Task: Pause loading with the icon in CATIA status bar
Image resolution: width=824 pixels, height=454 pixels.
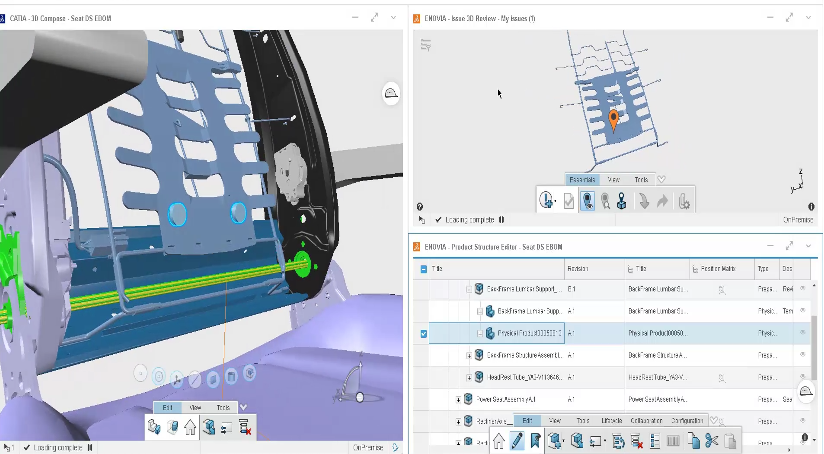Action: click(90, 448)
